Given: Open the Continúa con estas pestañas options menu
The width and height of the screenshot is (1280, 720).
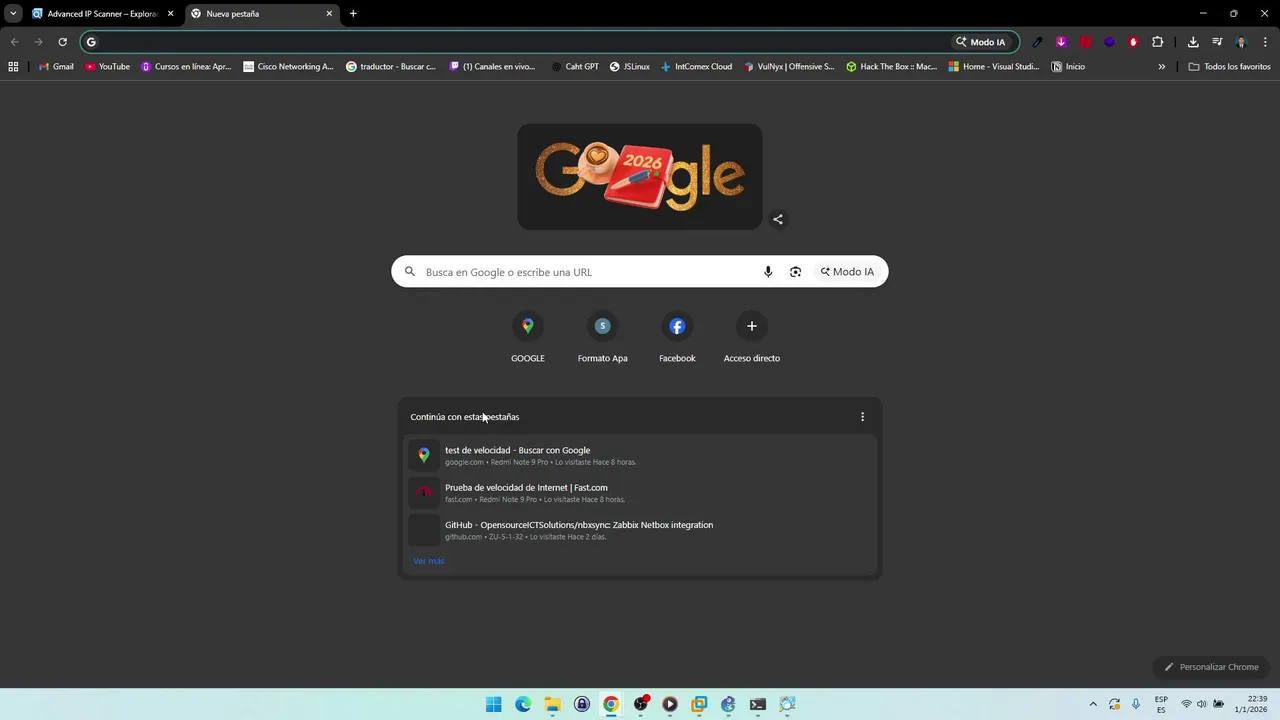Looking at the screenshot, I should point(862,417).
